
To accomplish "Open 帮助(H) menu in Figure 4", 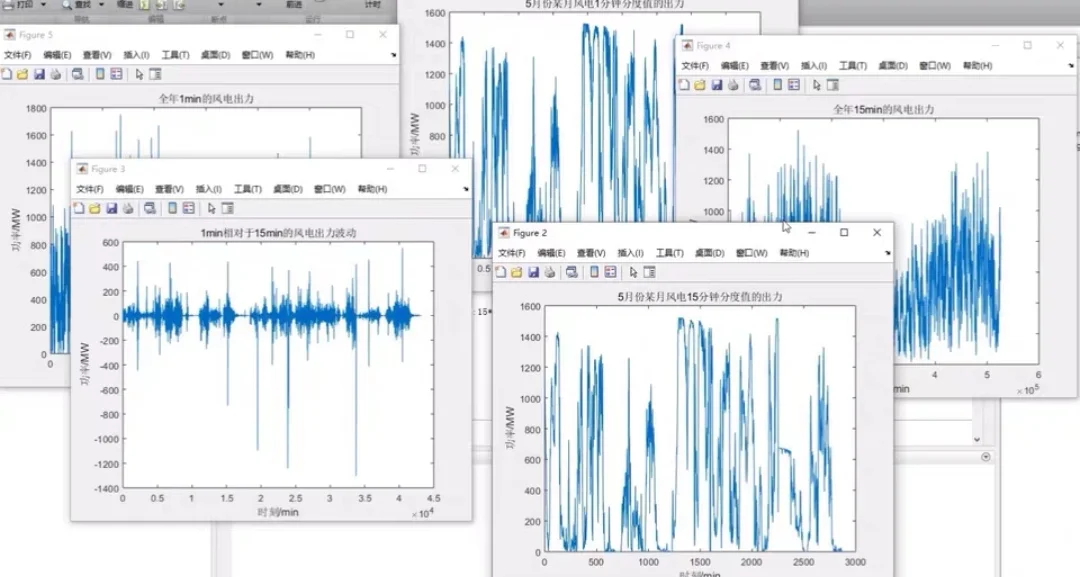I will point(977,66).
